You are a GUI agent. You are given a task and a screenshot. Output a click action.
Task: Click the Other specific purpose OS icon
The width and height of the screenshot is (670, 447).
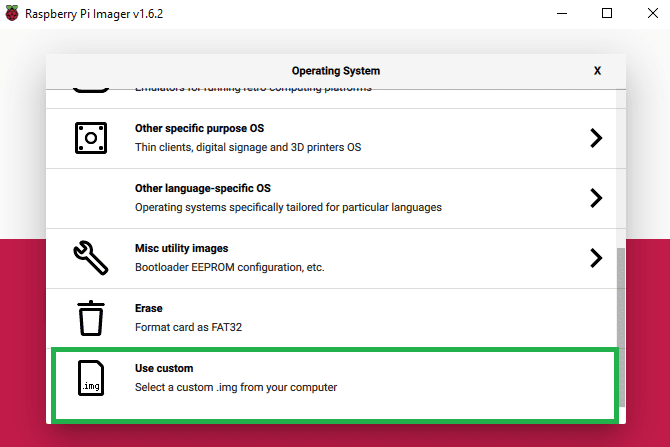(91, 138)
